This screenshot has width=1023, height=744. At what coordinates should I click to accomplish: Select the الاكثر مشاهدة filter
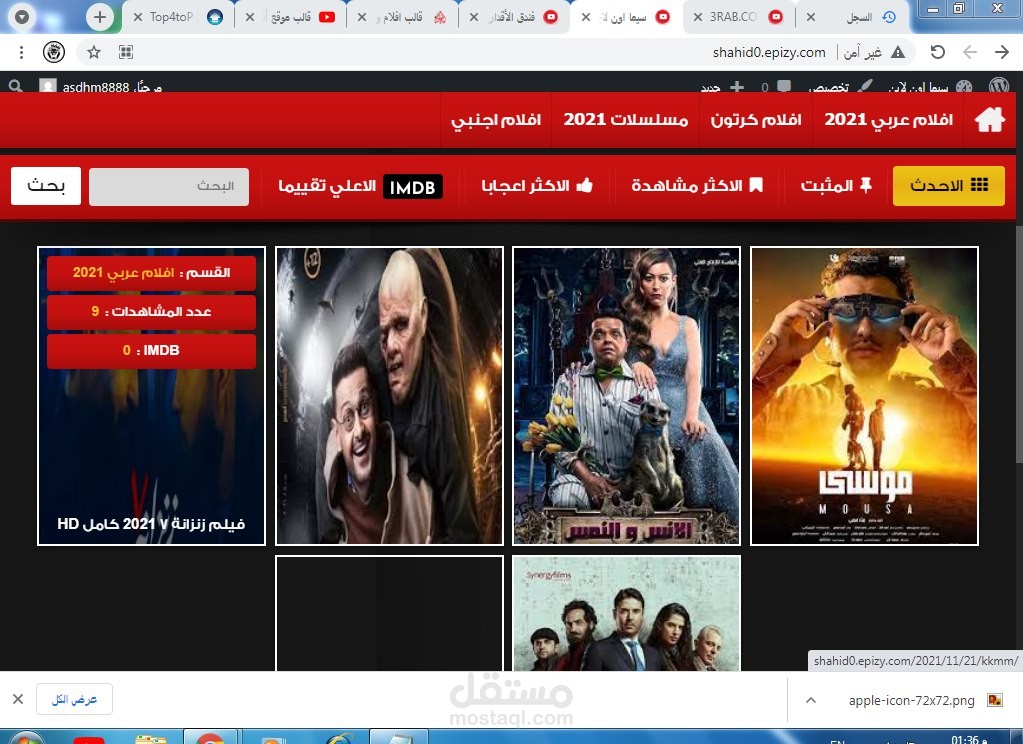click(697, 186)
